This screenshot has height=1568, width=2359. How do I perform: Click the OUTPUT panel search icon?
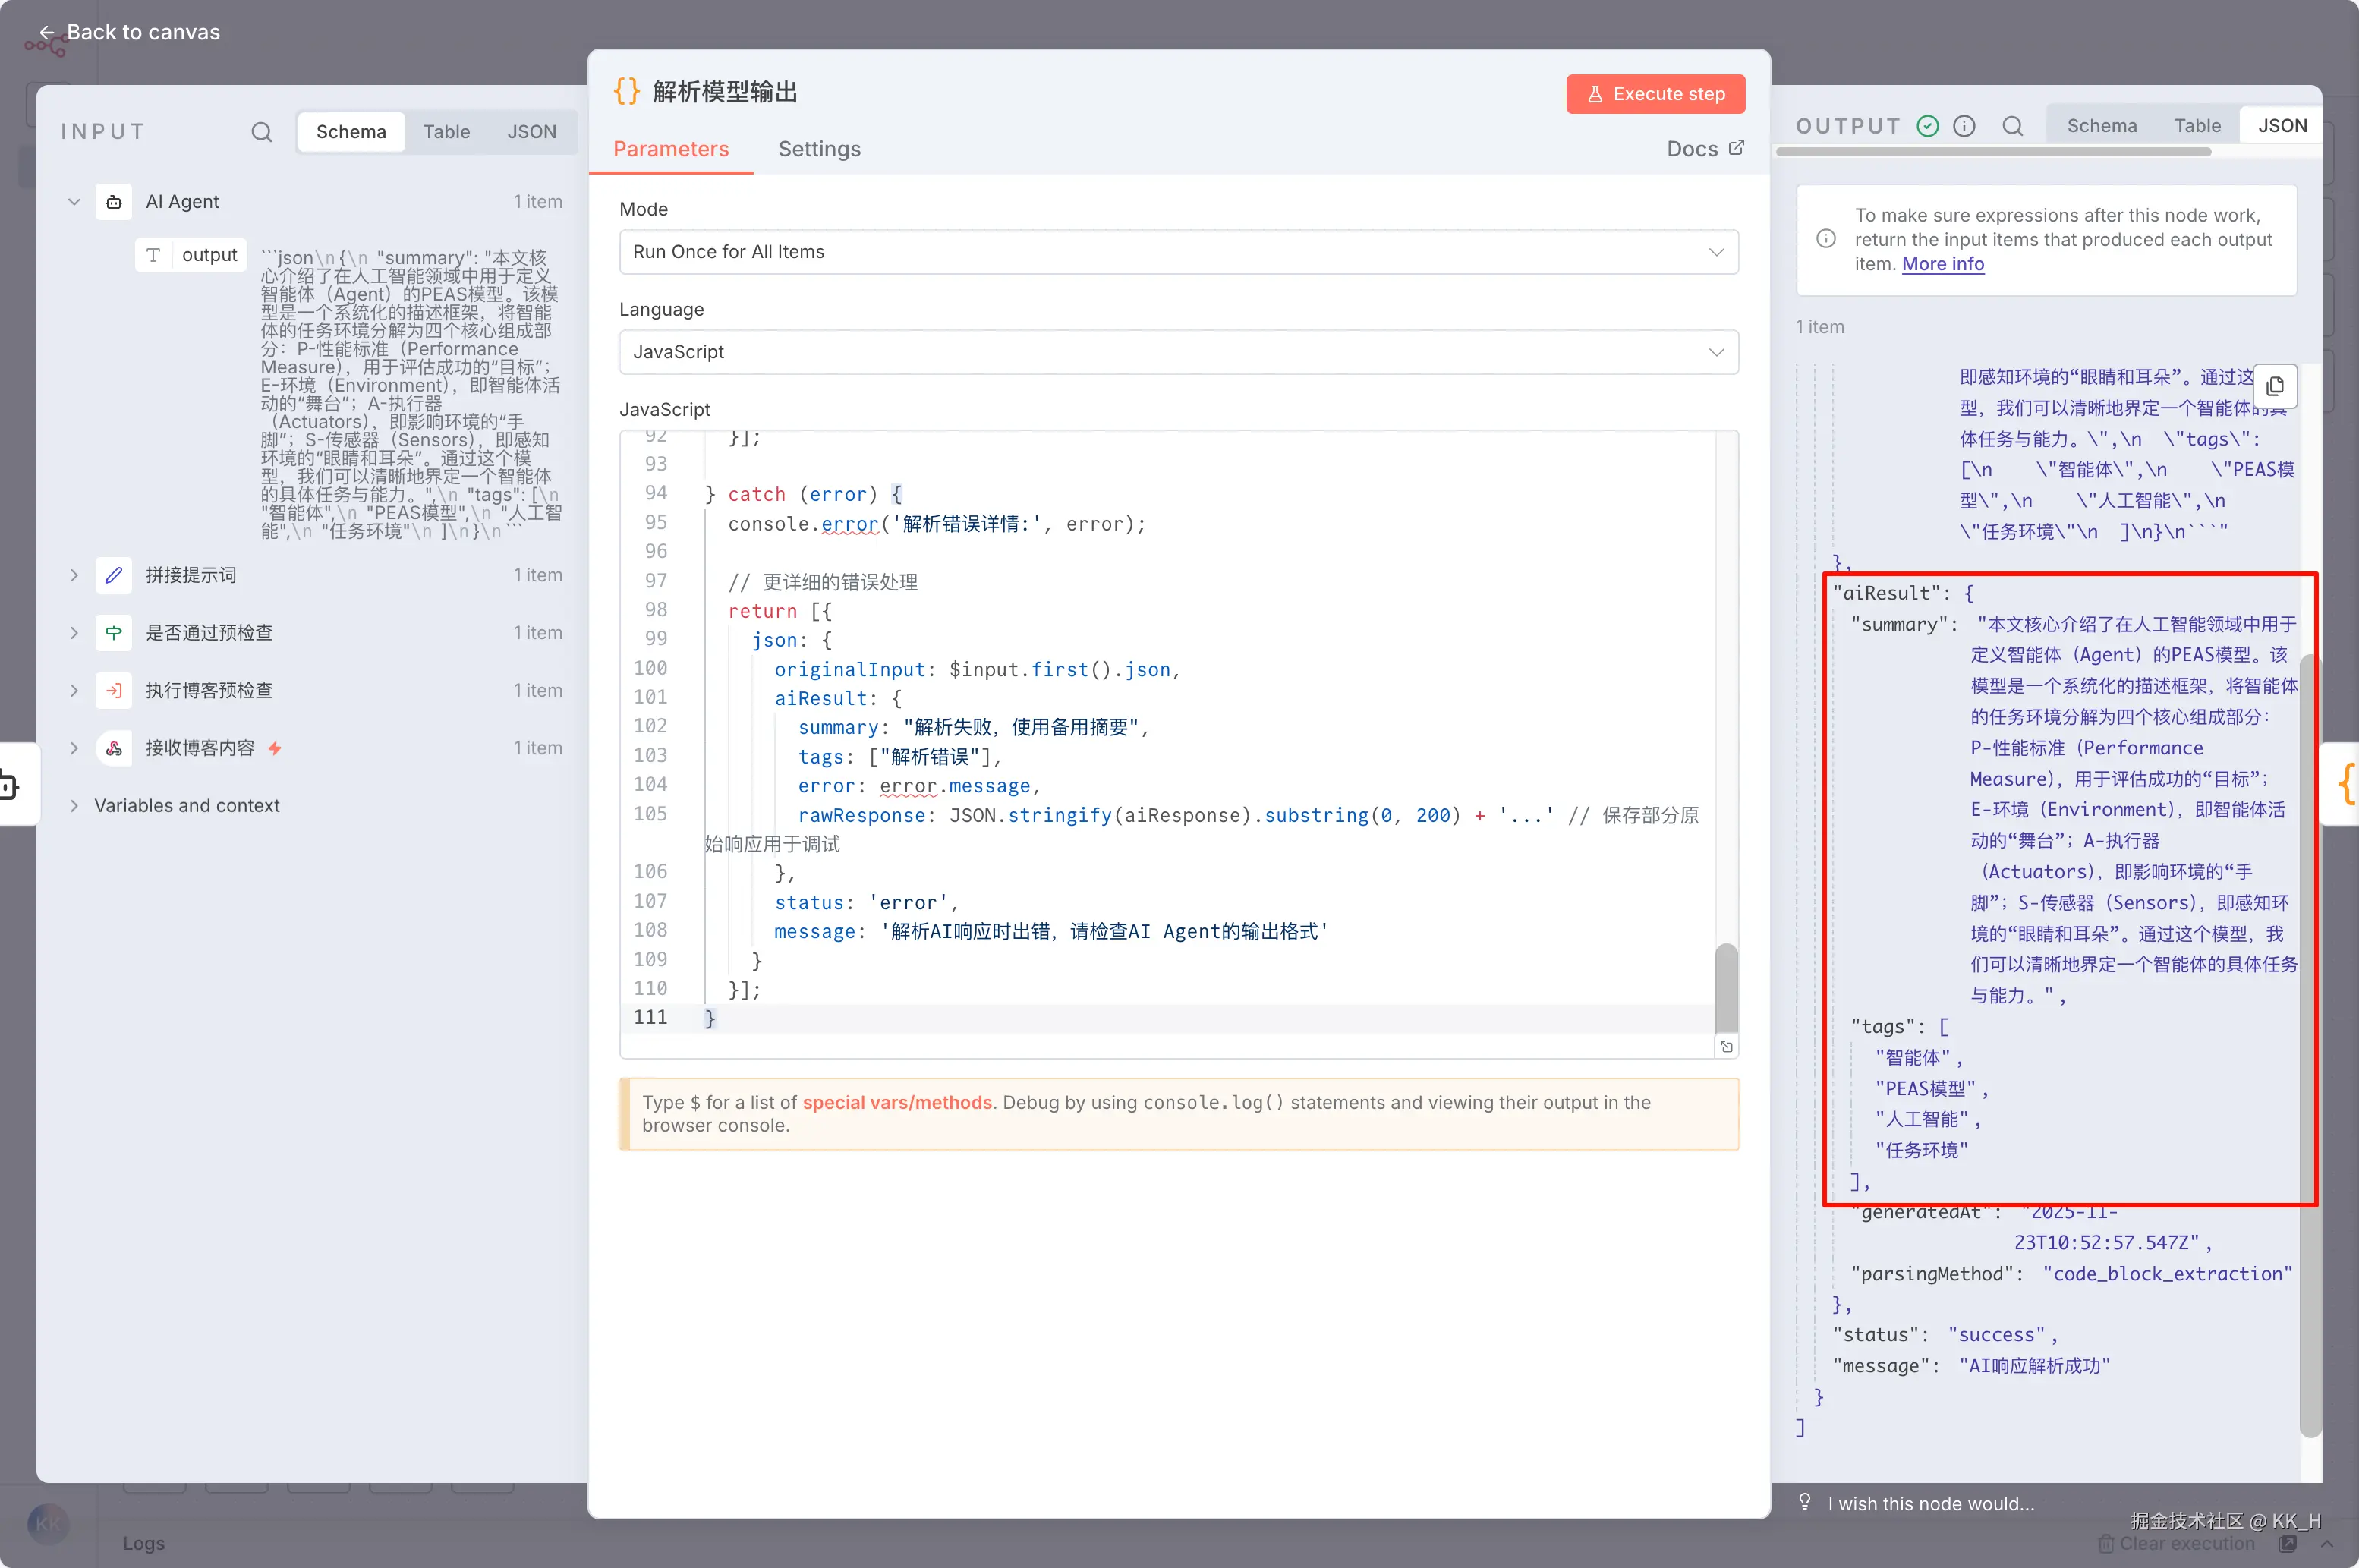(2012, 126)
